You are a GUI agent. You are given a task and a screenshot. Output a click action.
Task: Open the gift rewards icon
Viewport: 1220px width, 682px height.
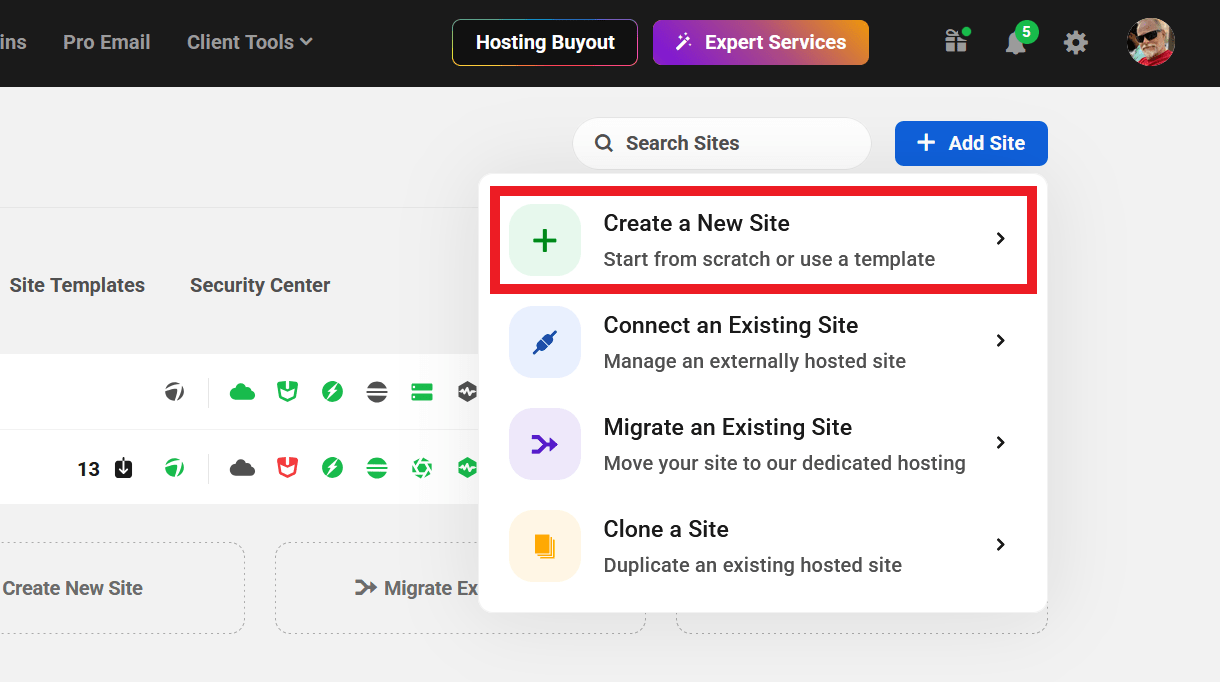click(956, 42)
